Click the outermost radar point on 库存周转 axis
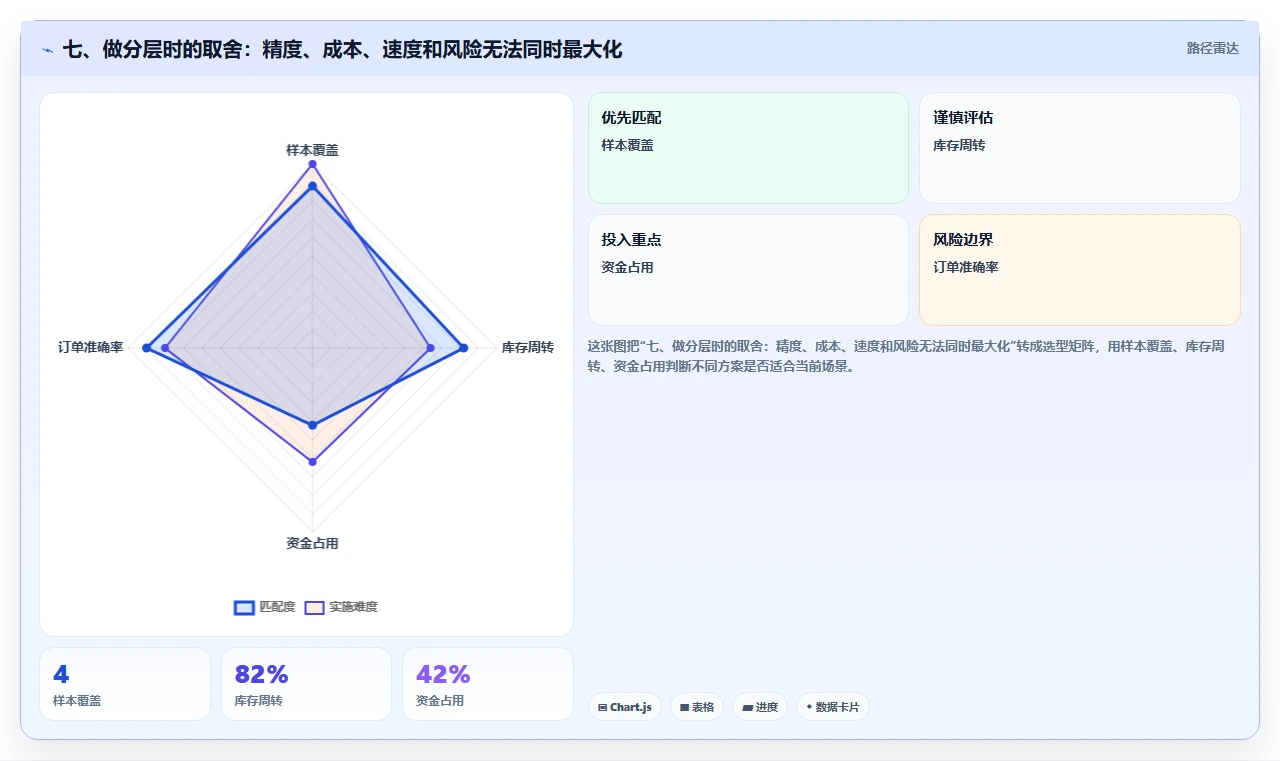The image size is (1280, 761). [463, 348]
